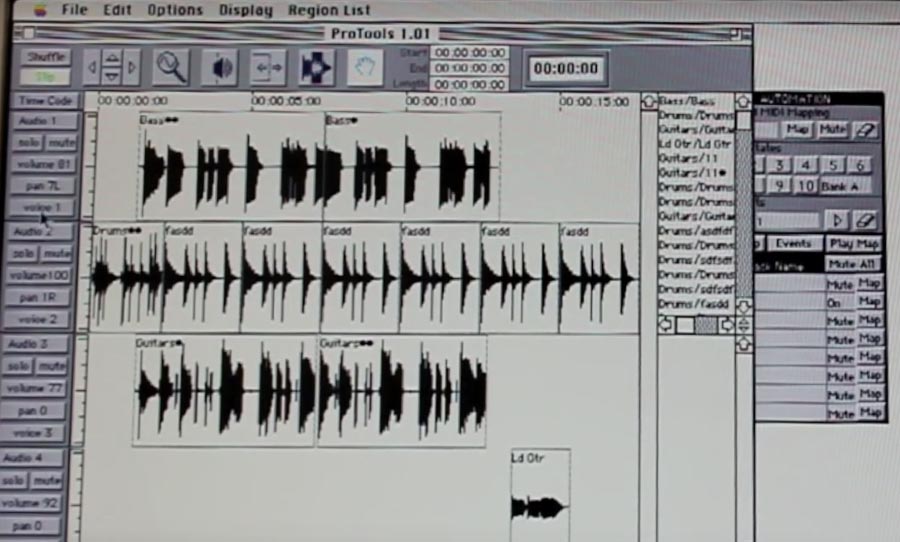Select the Trim tool with opposing arrows
900x542 pixels.
coord(268,67)
